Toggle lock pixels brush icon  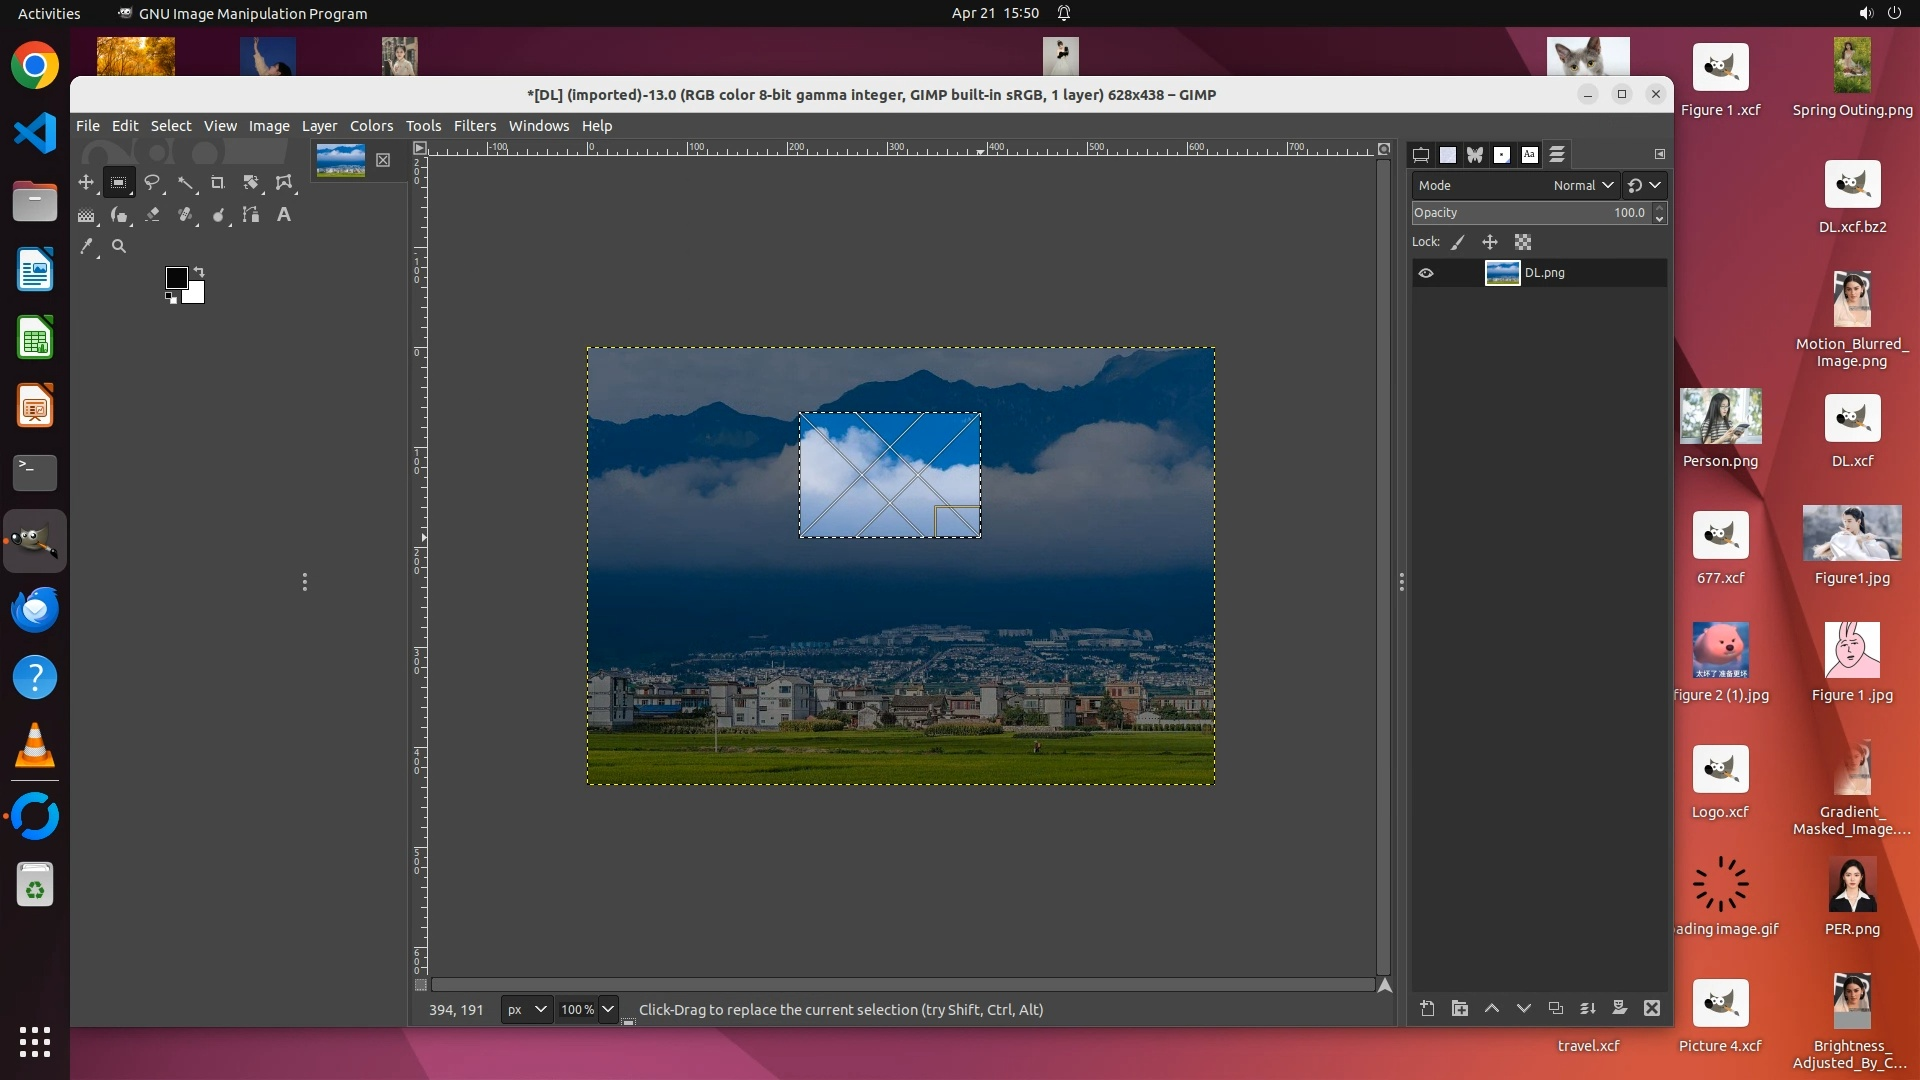[1458, 242]
